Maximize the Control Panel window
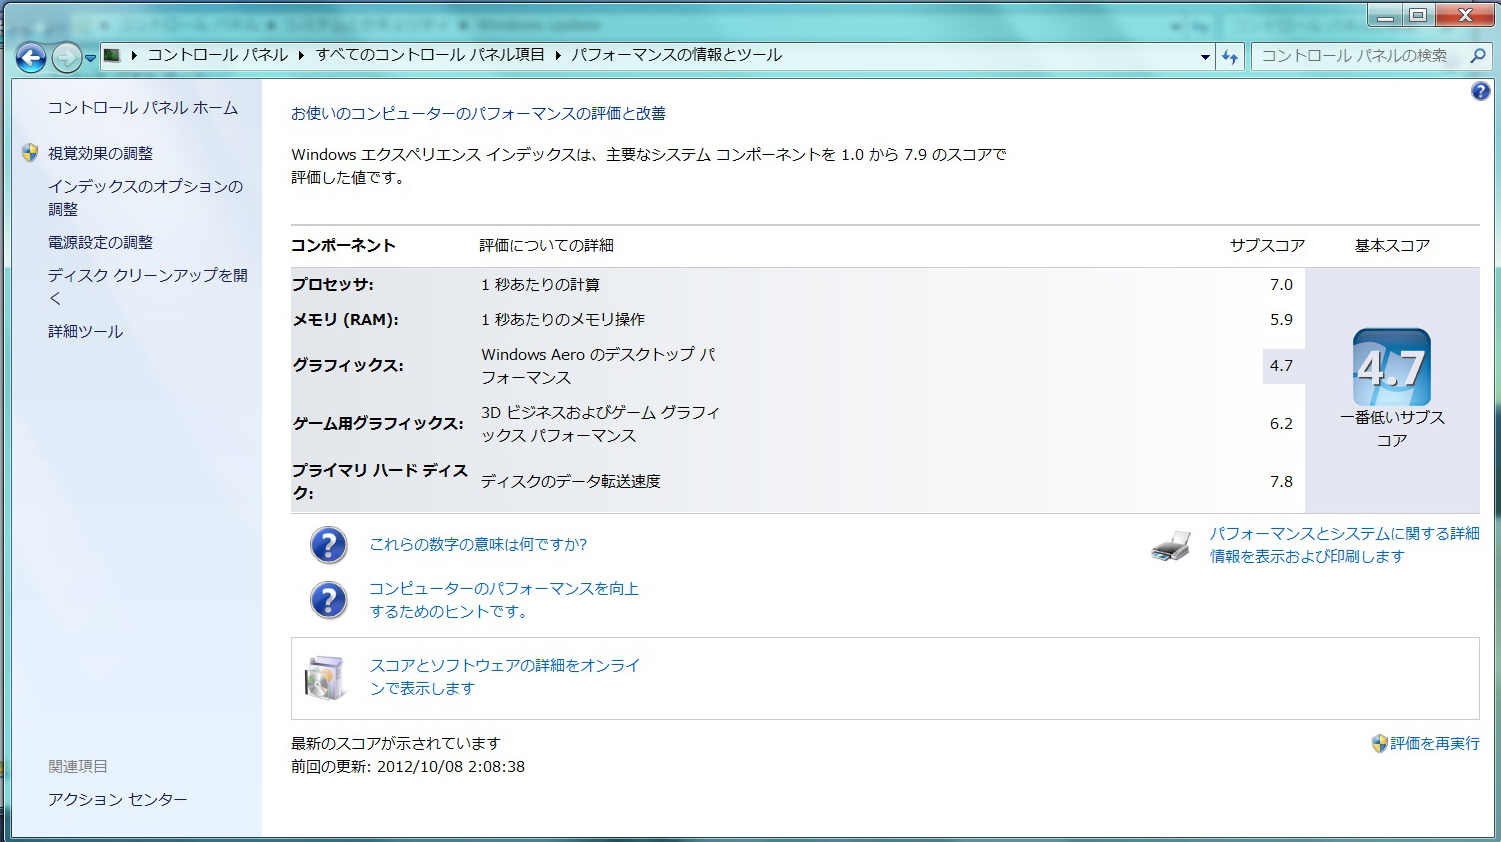Image resolution: width=1501 pixels, height=842 pixels. [x=1418, y=15]
